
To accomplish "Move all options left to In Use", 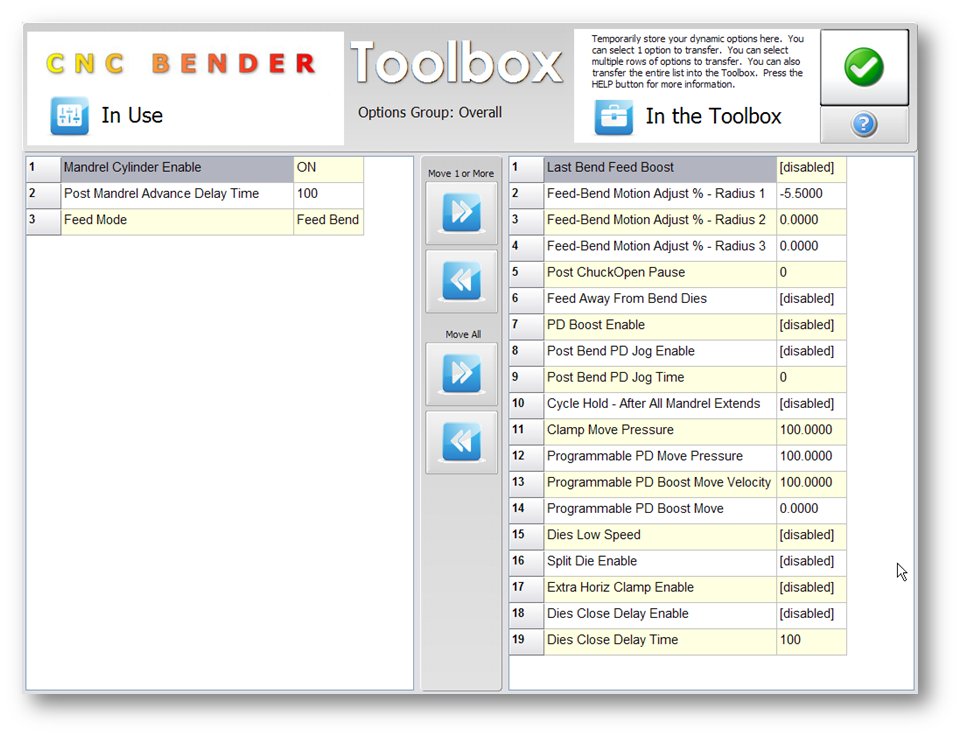I will (461, 441).
